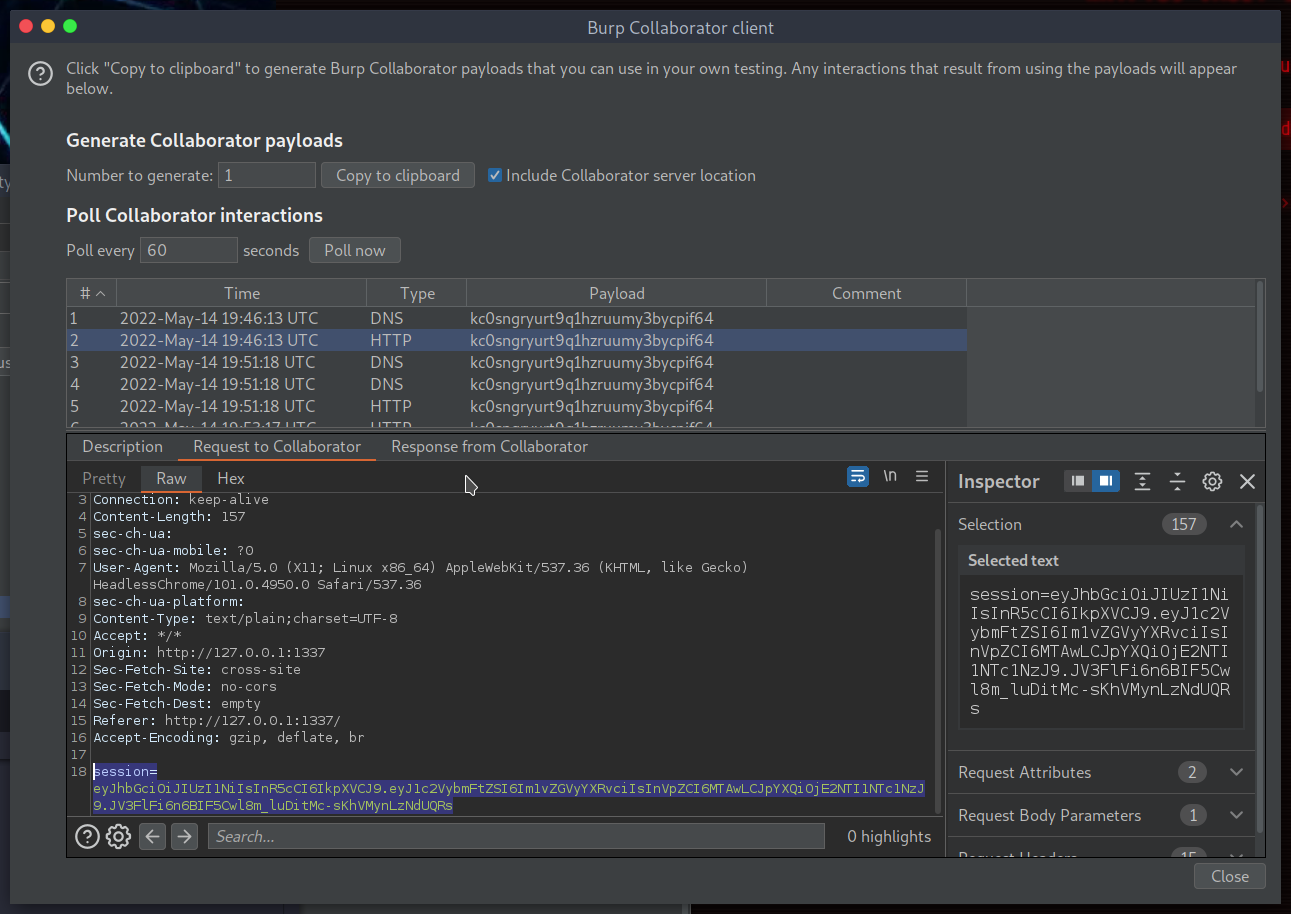Click search settings gear icon
Screen dimensions: 1291x914
tap(119, 836)
